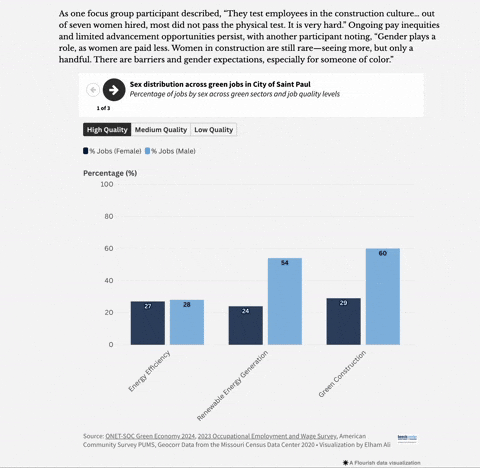This screenshot has height=468, width=480.
Task: Select the Energy Efficiency male bar 28
Action: 187,322
